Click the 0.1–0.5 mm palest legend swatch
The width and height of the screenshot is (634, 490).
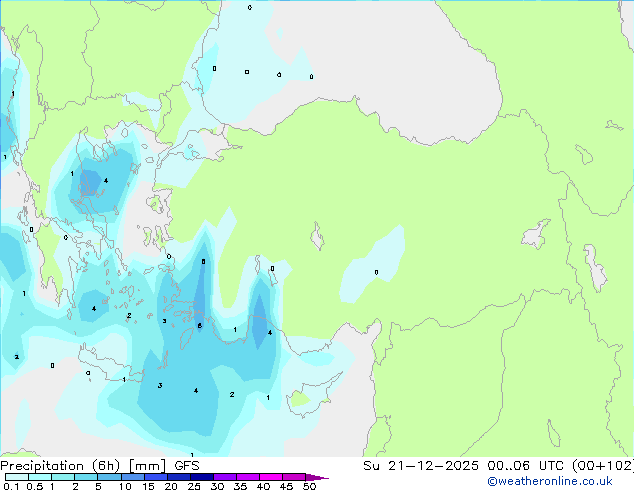click(x=17, y=477)
